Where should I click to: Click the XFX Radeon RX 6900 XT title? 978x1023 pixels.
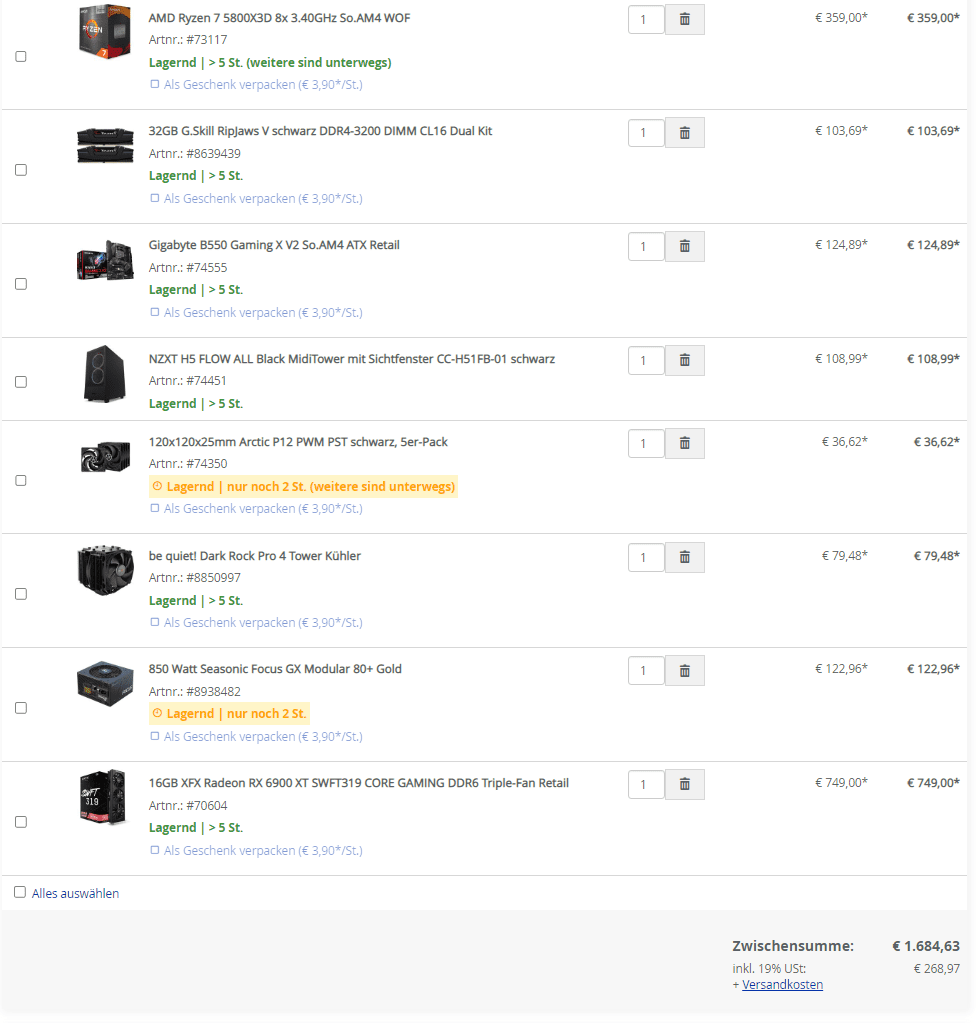pyautogui.click(x=359, y=783)
